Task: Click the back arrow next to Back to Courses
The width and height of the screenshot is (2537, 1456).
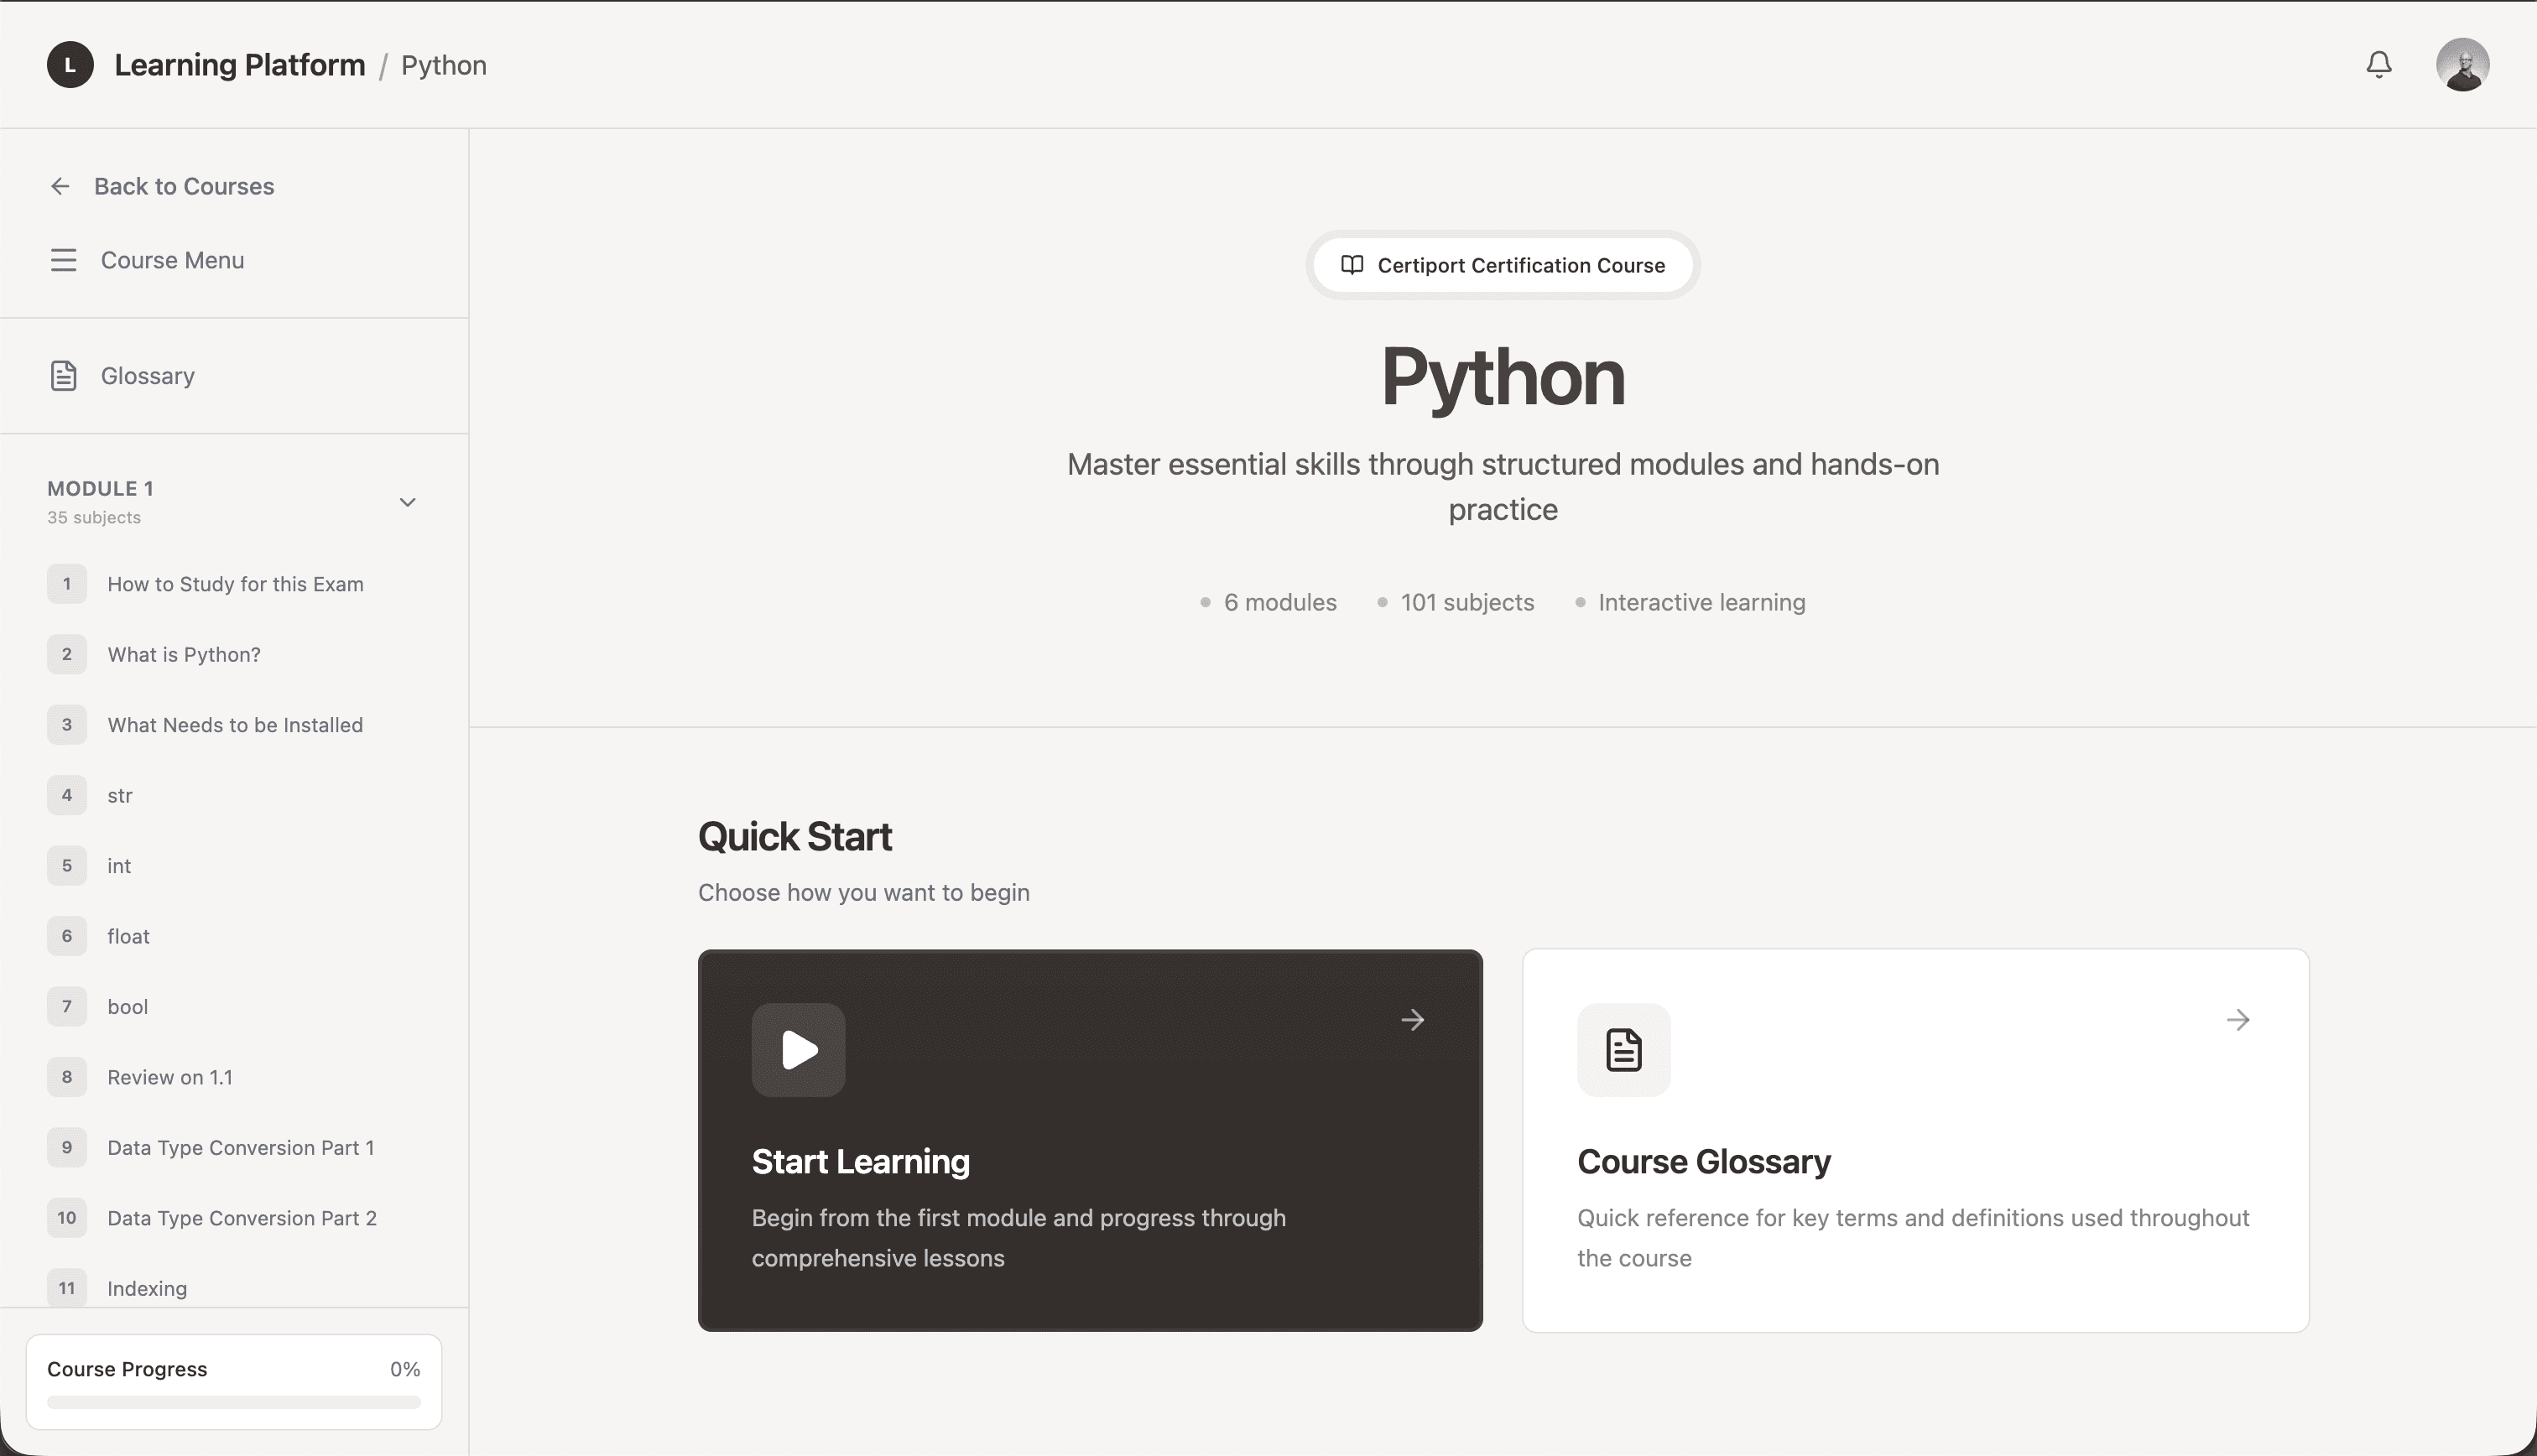Action: (61, 186)
